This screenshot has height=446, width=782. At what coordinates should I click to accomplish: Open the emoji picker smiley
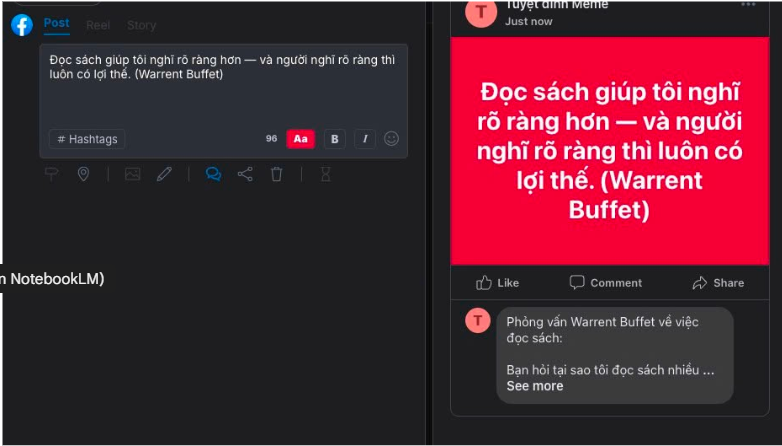click(391, 139)
